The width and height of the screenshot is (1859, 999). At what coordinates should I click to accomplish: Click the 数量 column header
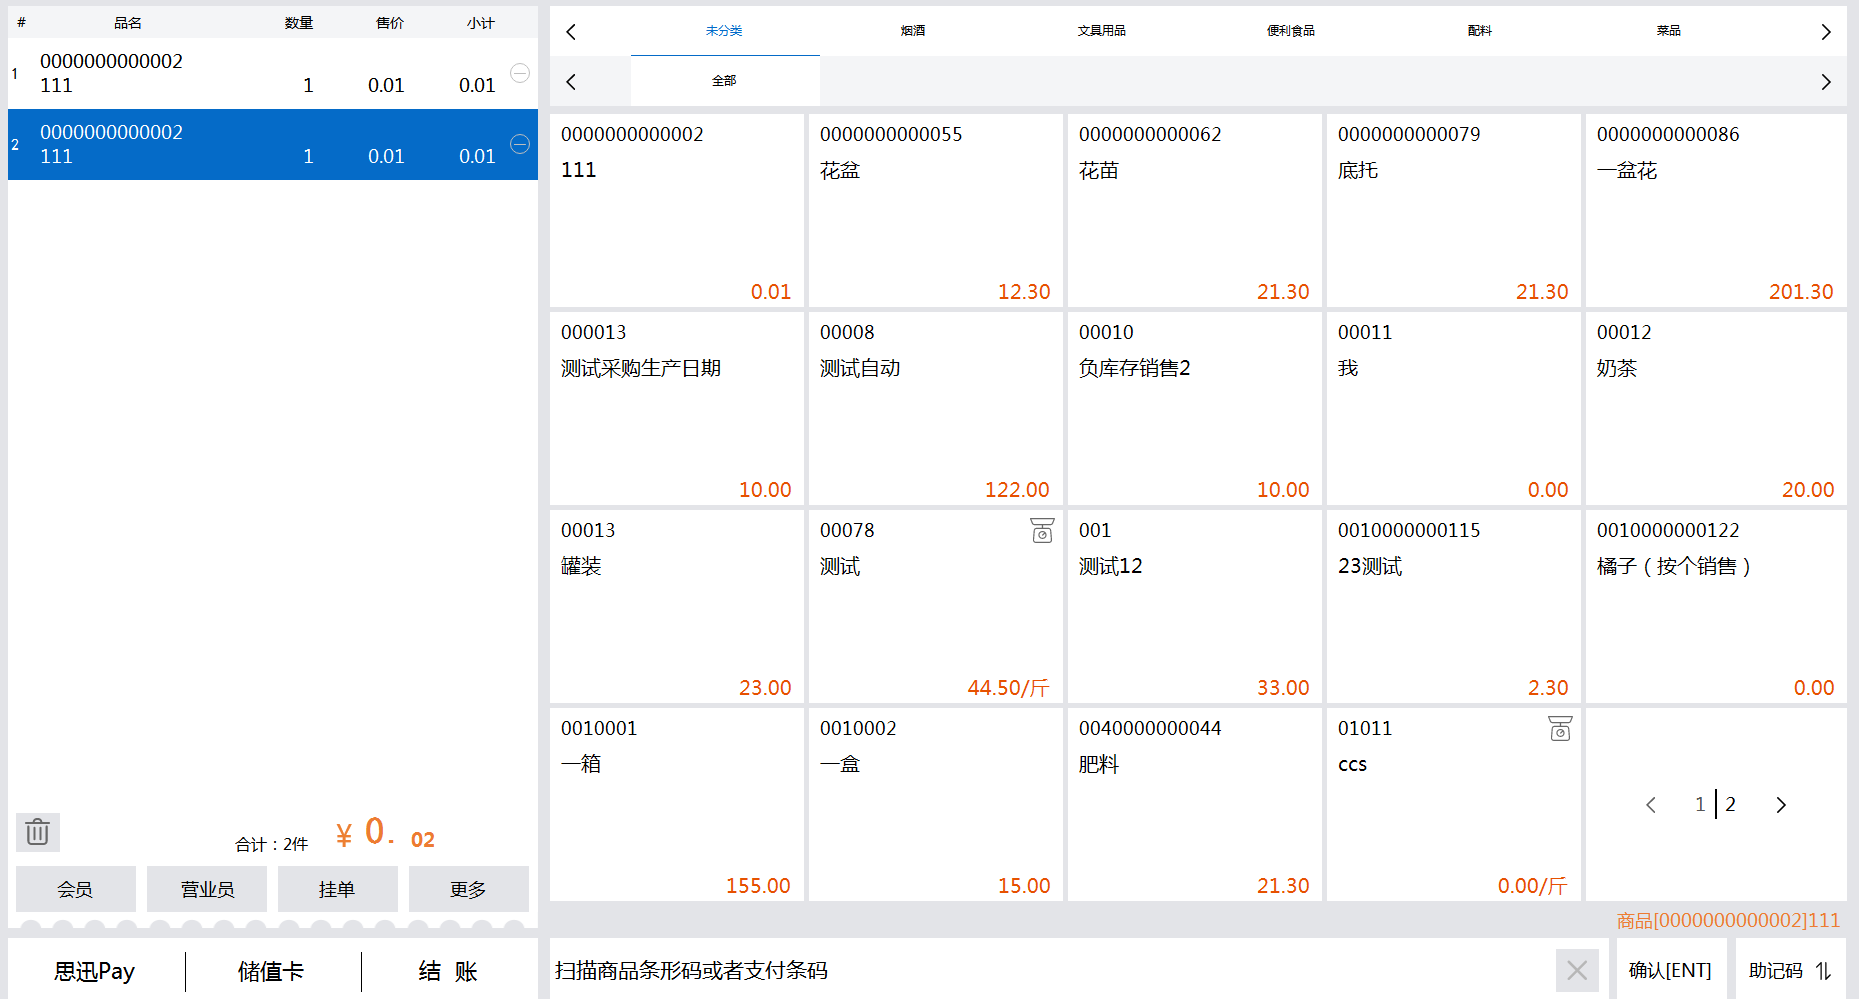299,22
